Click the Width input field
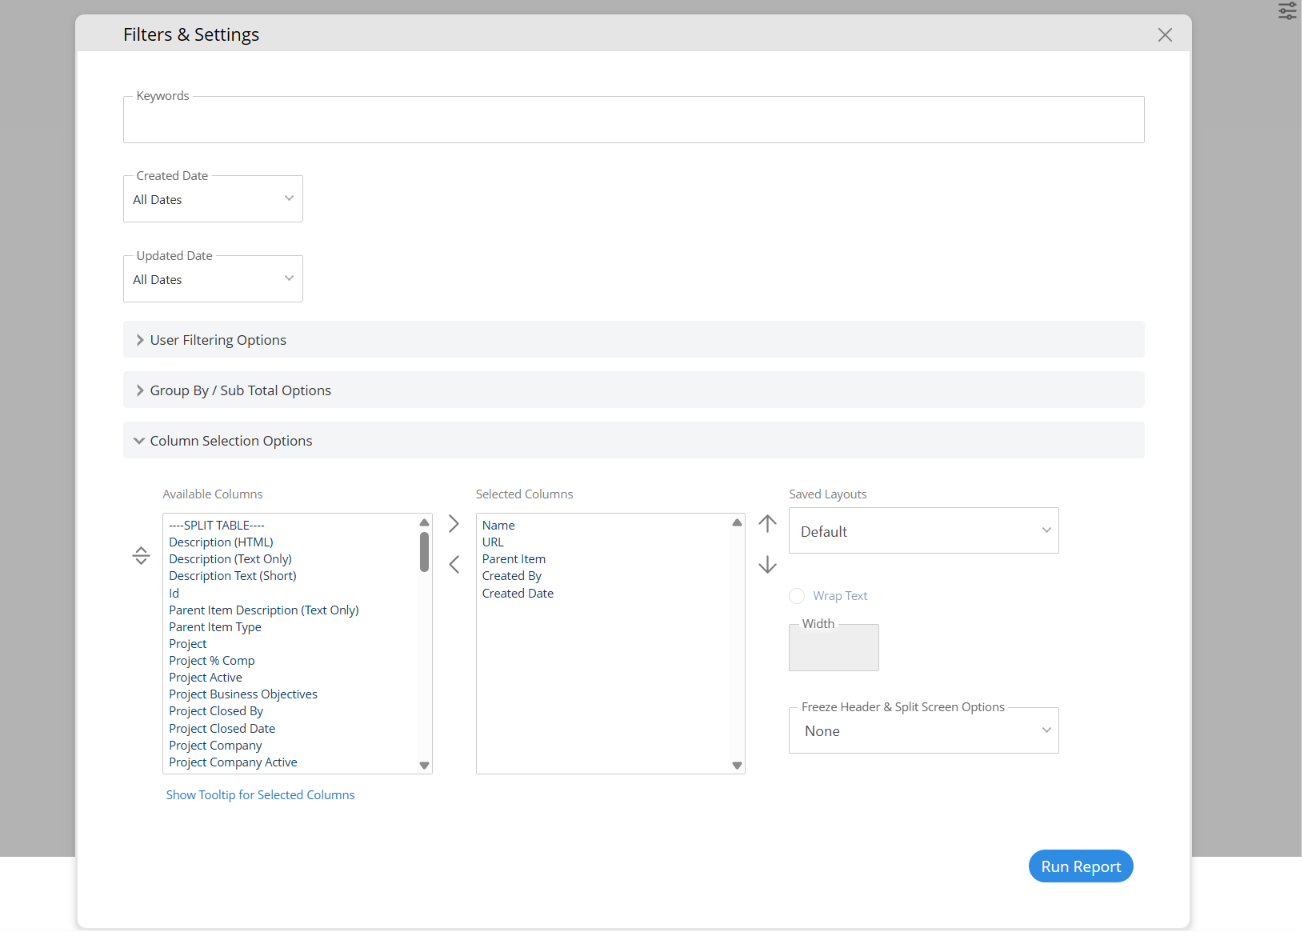The width and height of the screenshot is (1302, 932). 834,648
